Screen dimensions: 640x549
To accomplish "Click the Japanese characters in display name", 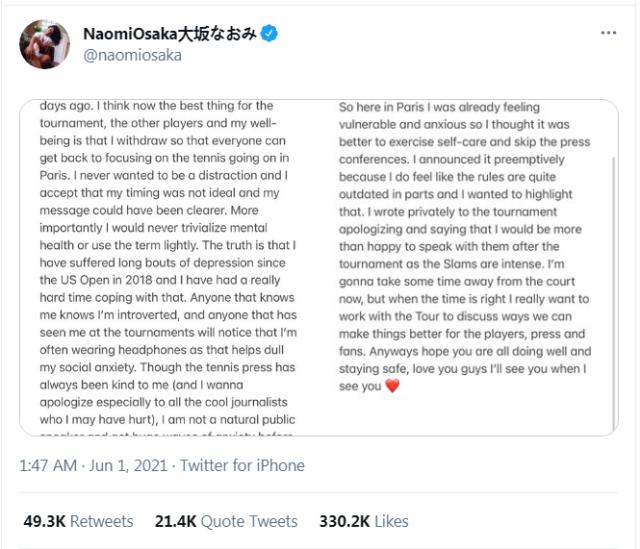I will click(217, 34).
